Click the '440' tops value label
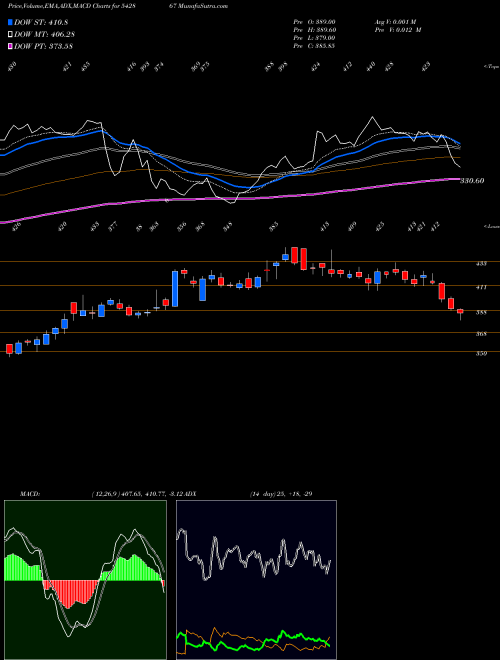 [370, 67]
